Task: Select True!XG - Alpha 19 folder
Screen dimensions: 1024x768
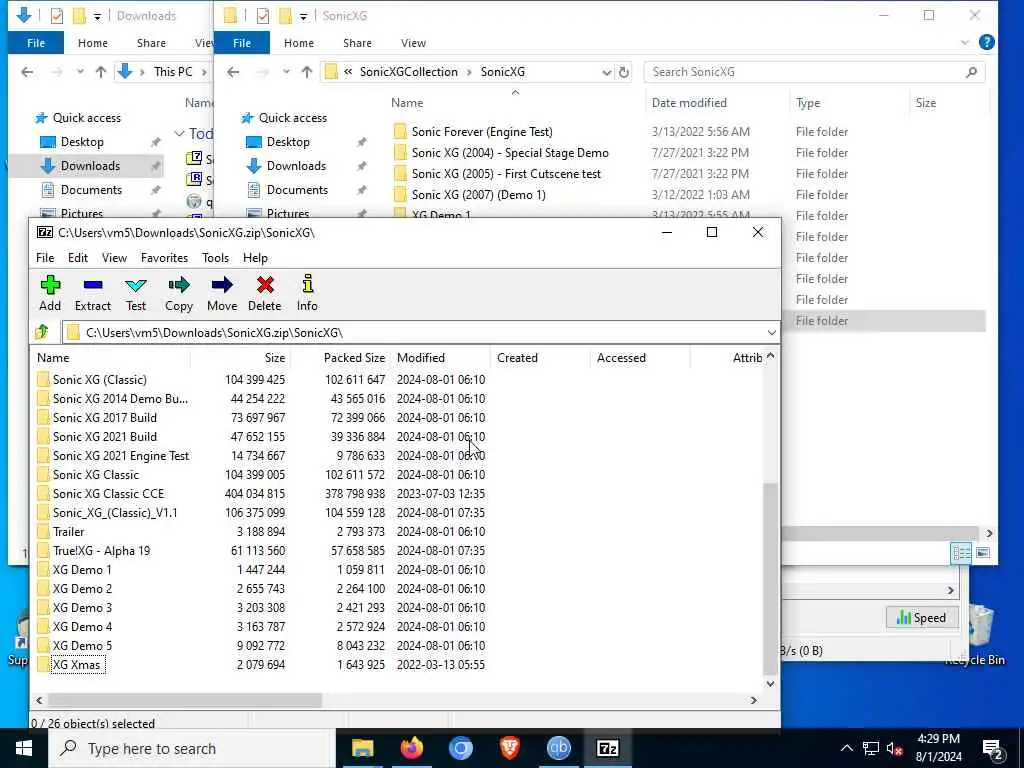Action: pos(101,551)
